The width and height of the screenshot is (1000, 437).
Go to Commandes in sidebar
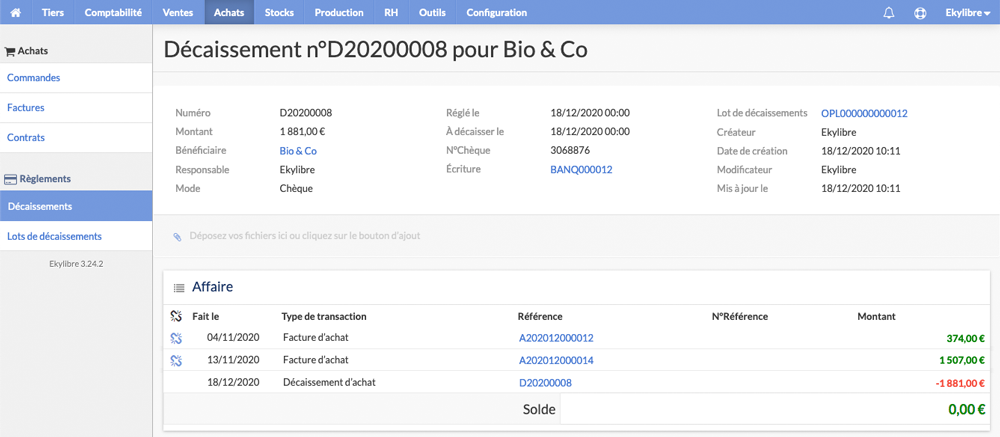[76, 78]
